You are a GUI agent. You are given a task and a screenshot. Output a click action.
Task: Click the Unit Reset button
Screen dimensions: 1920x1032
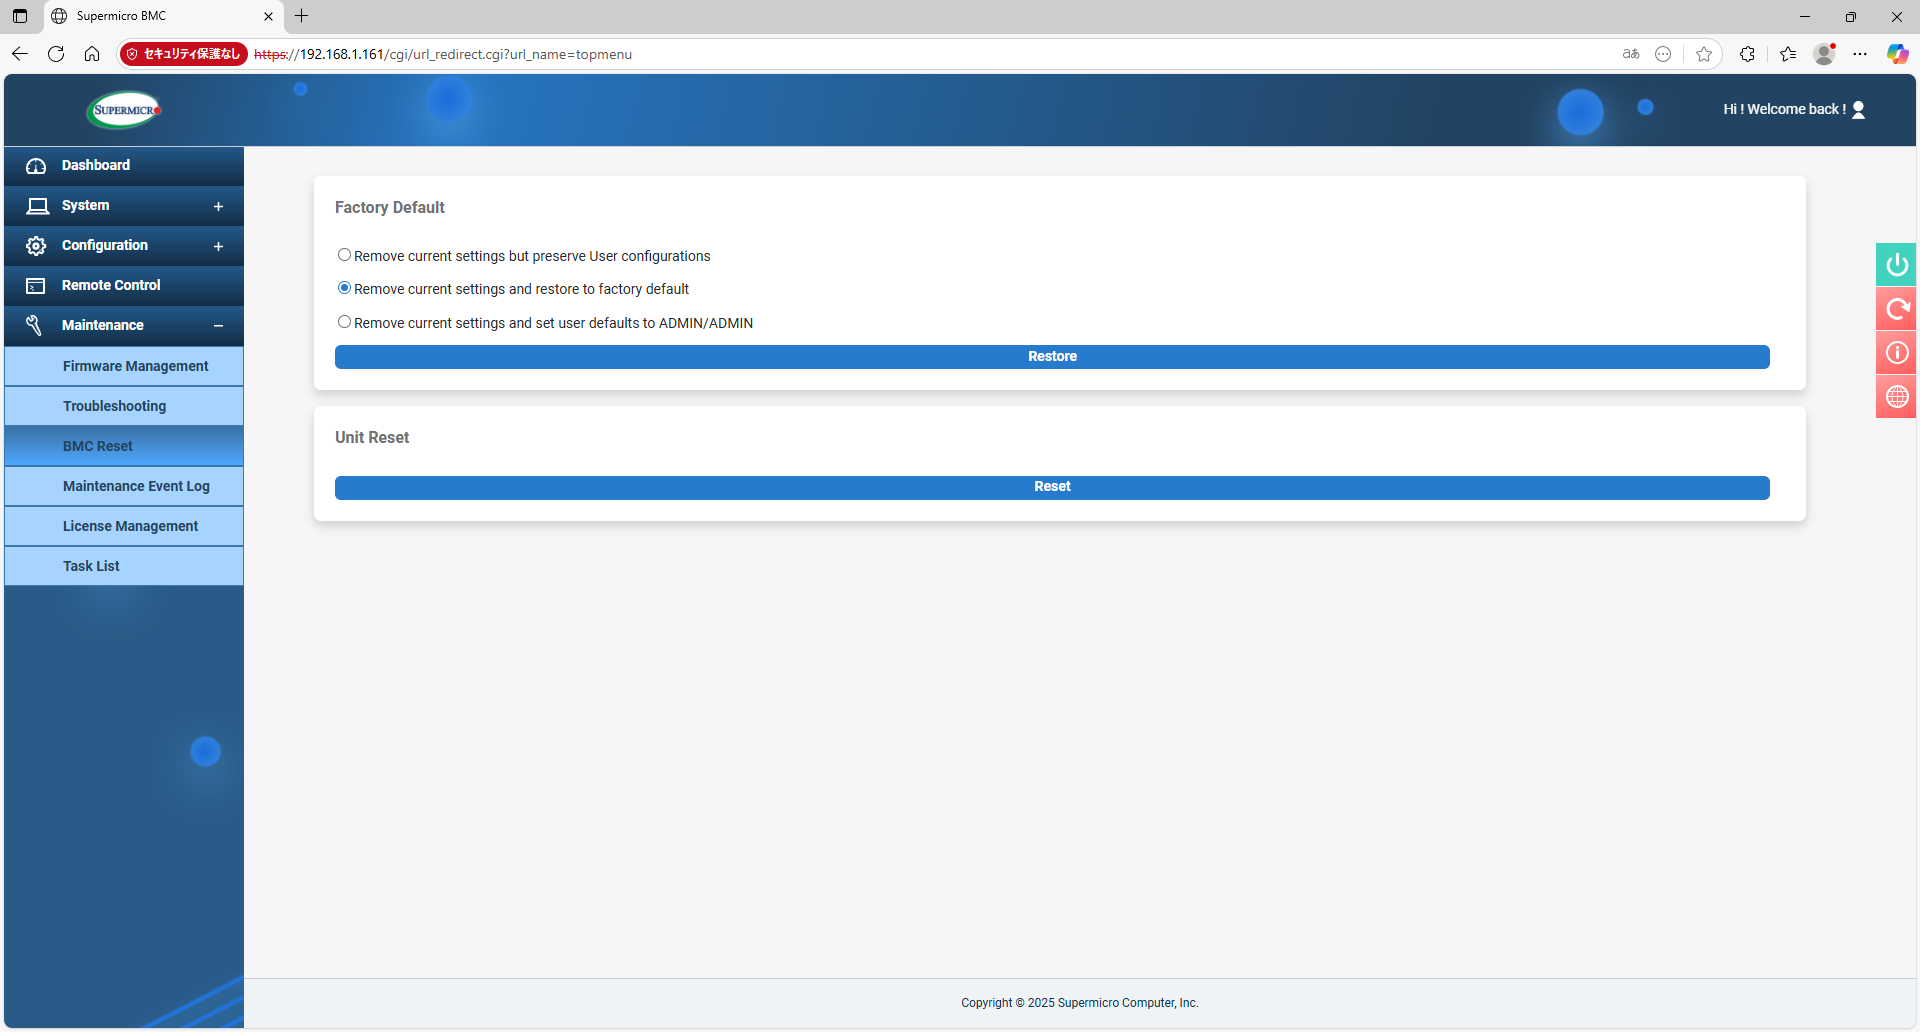[1052, 487]
